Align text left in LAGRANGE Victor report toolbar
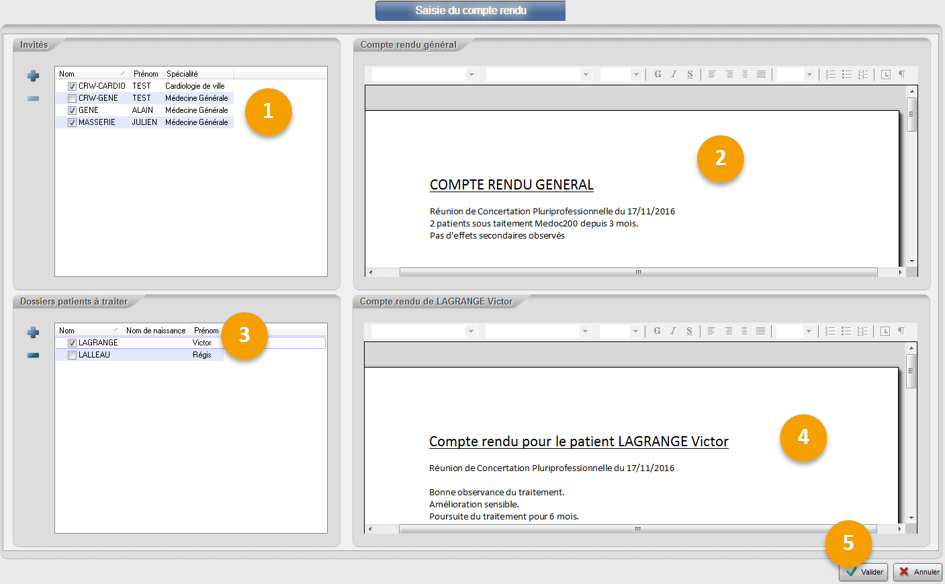The image size is (945, 584). pos(712,331)
